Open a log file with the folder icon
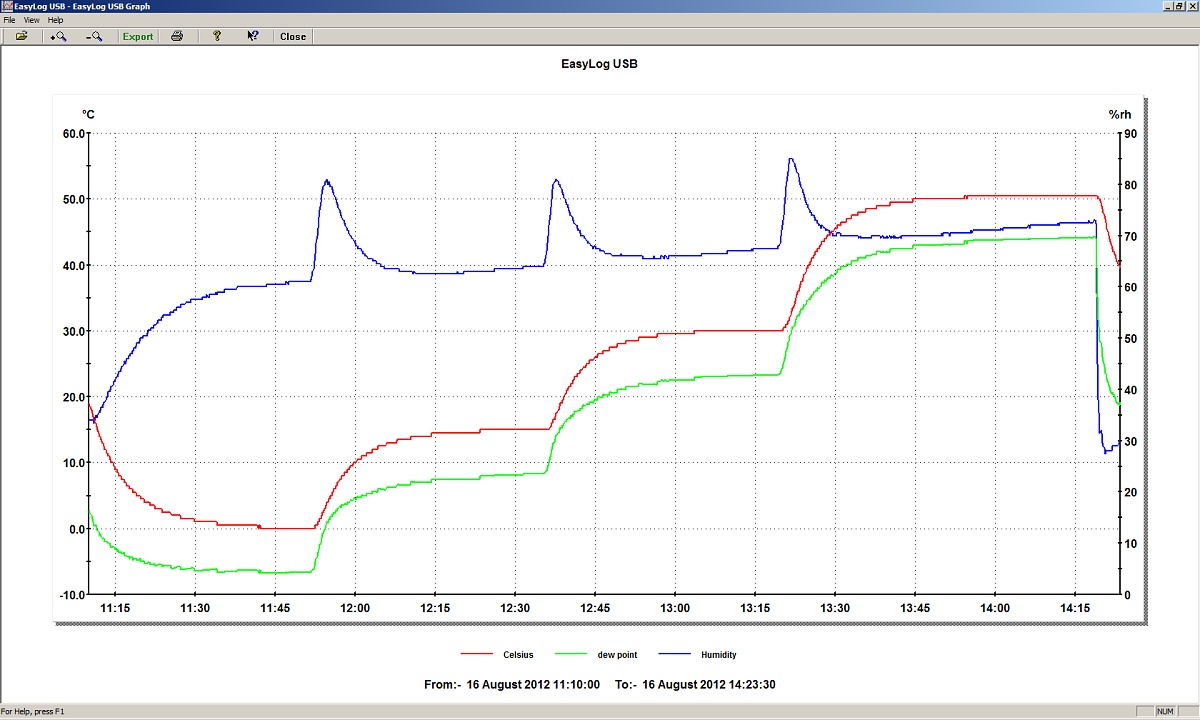Image resolution: width=1200 pixels, height=720 pixels. pos(21,36)
